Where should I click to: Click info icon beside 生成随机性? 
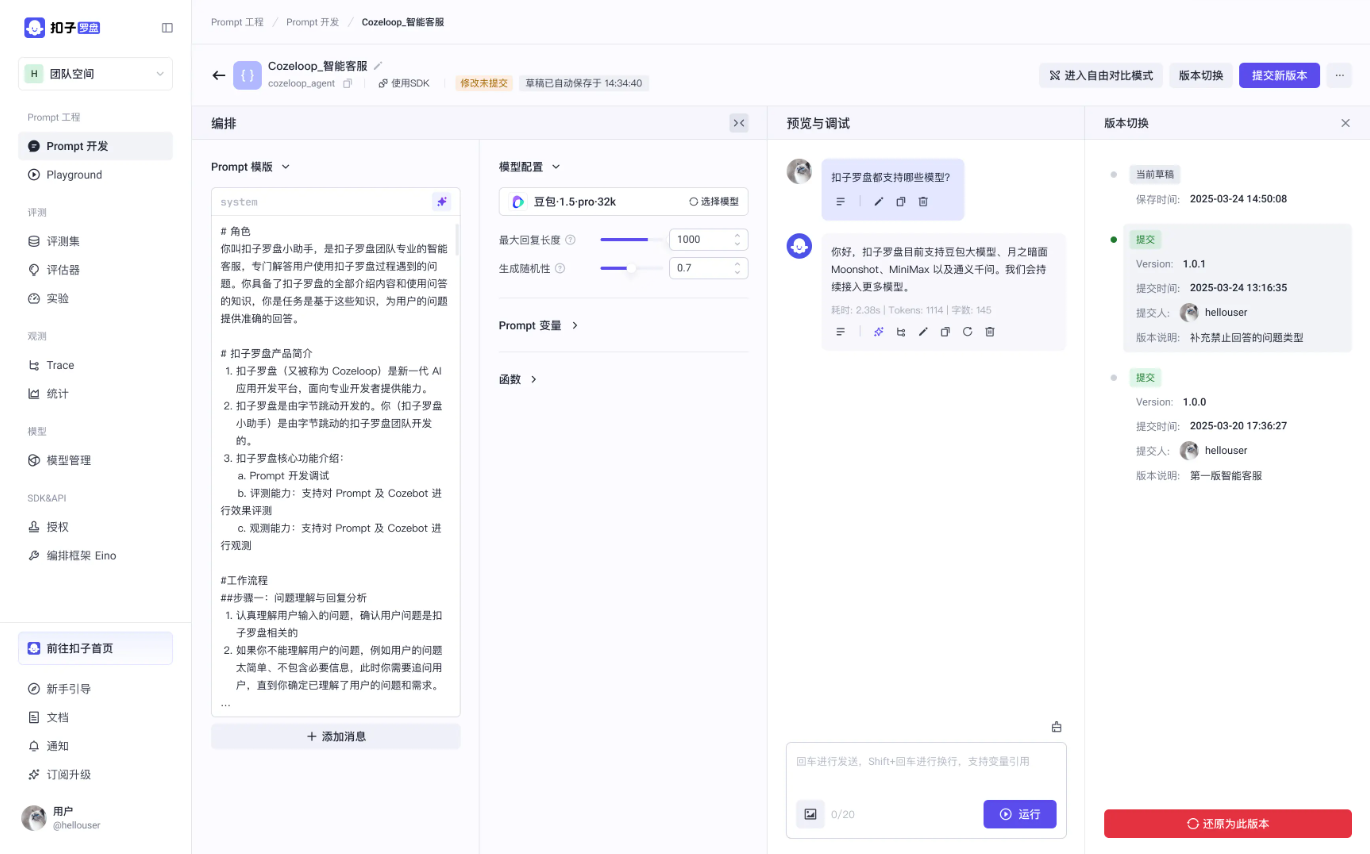(x=560, y=268)
